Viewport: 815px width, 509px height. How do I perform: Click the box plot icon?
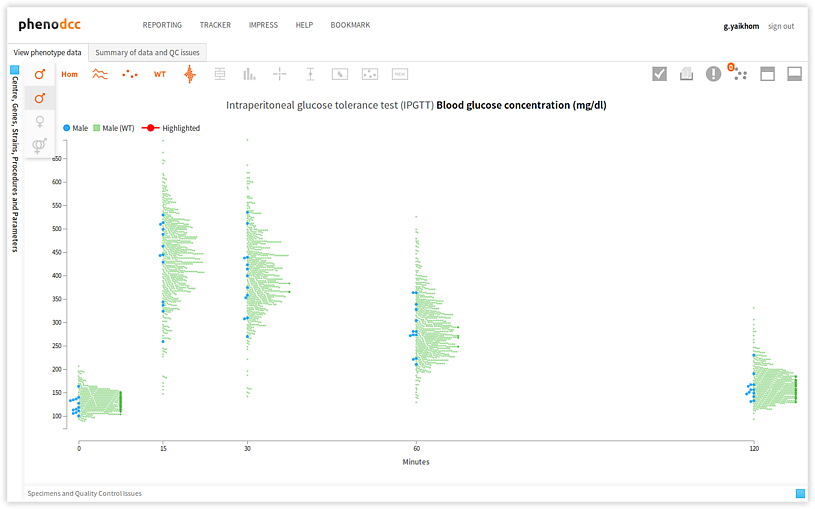(x=220, y=74)
